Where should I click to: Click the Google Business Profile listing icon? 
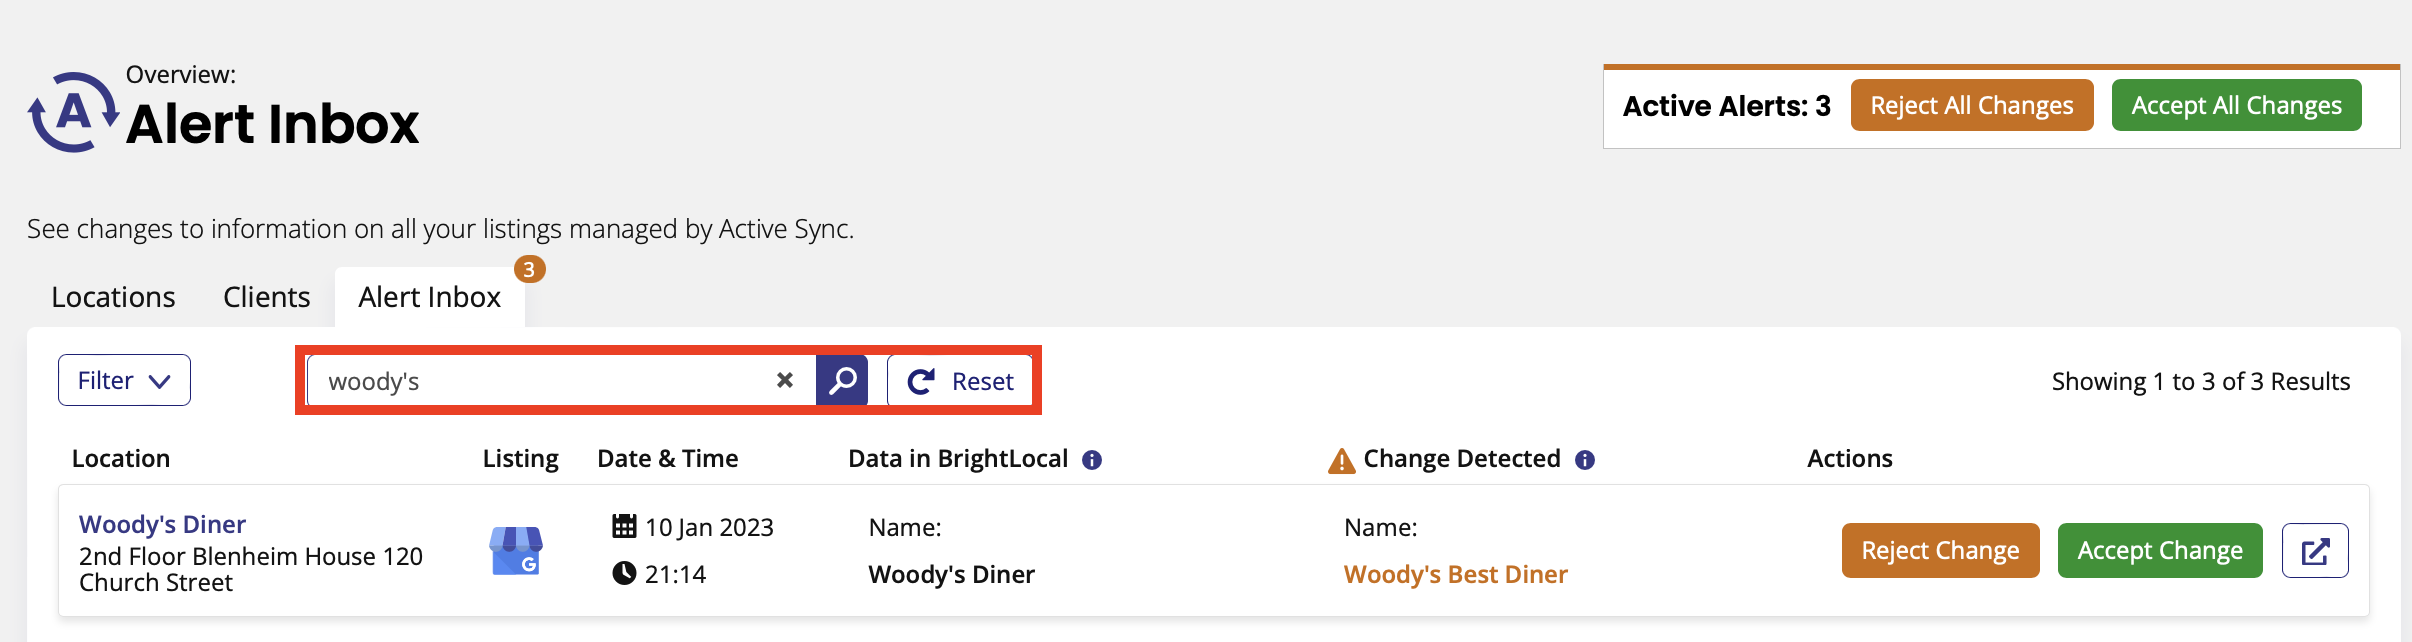click(x=516, y=551)
